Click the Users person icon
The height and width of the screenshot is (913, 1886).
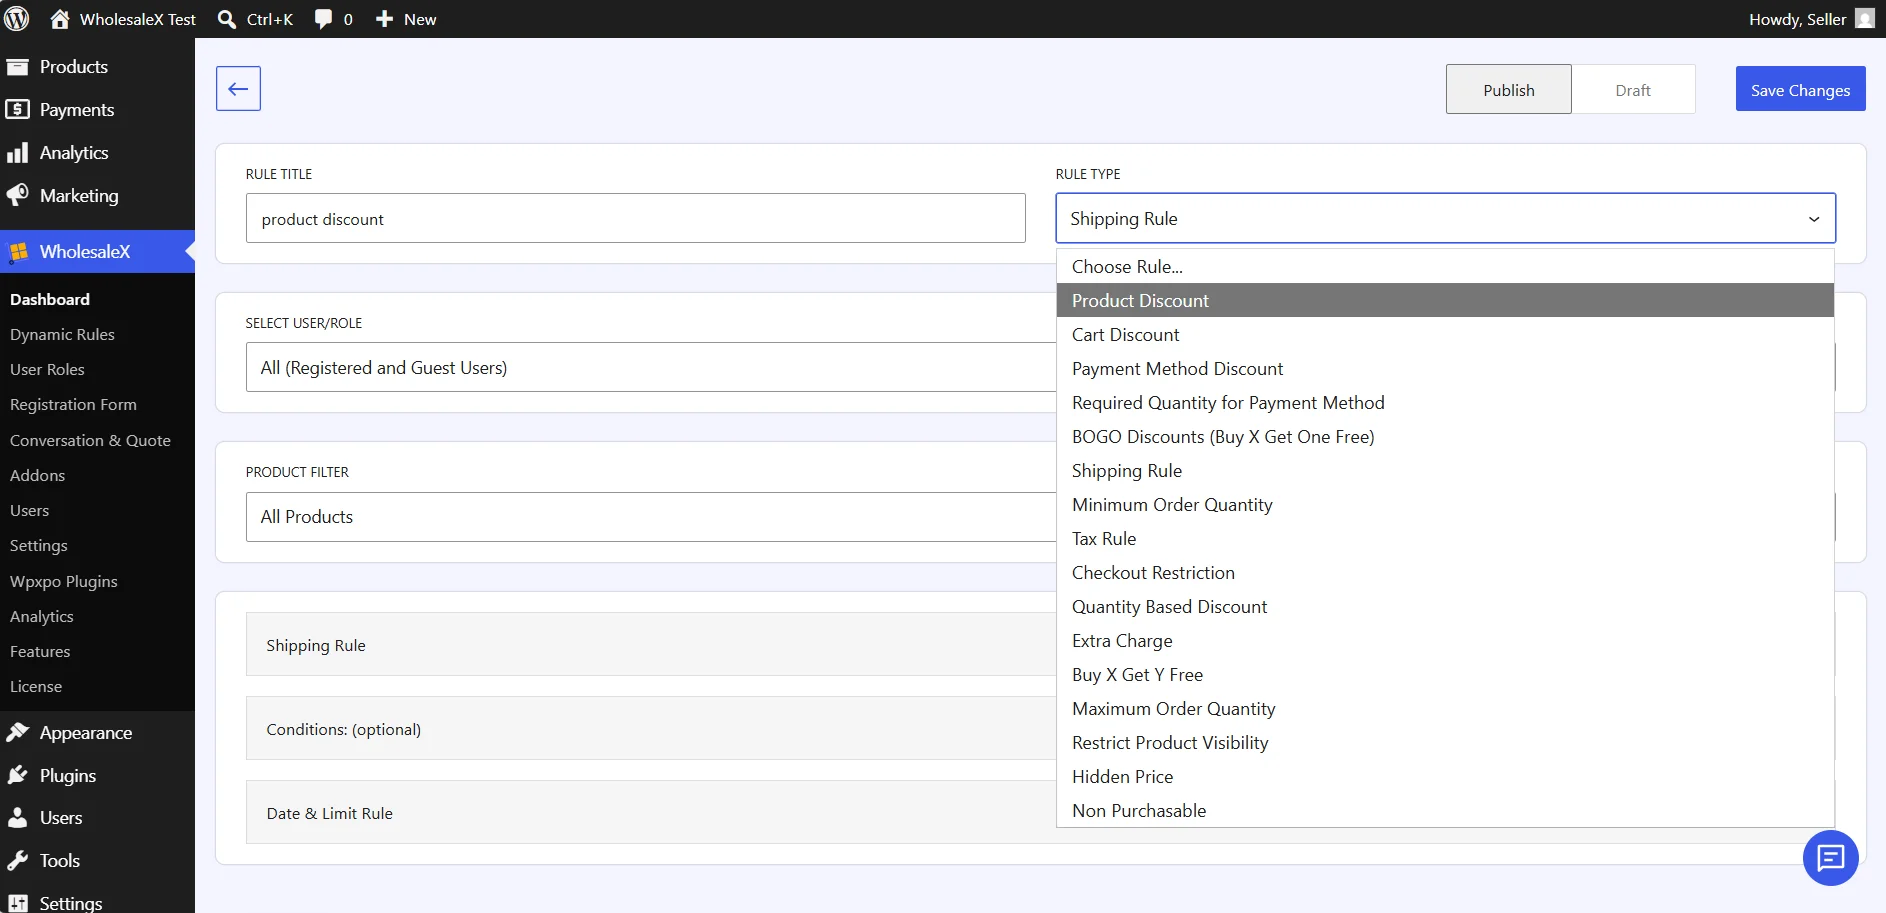tap(17, 817)
